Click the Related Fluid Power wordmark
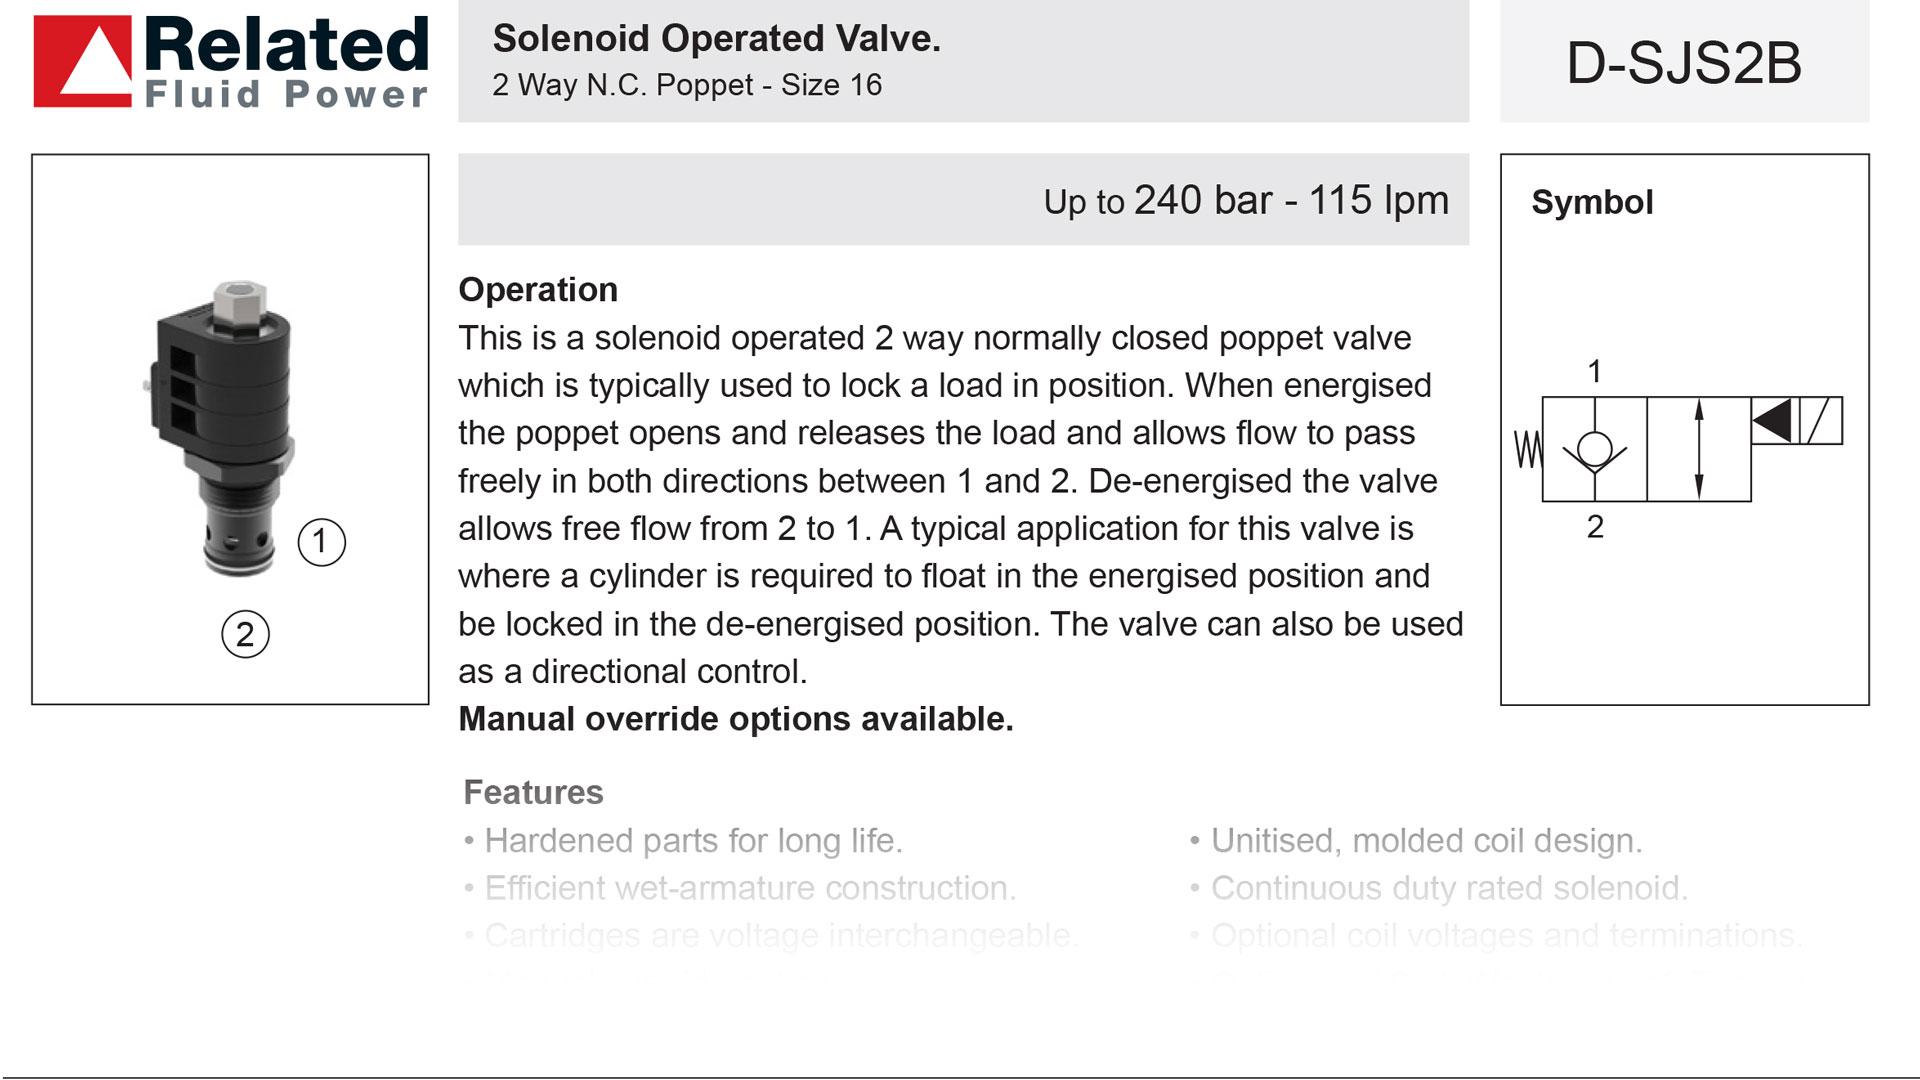The image size is (1920, 1080). [x=286, y=62]
